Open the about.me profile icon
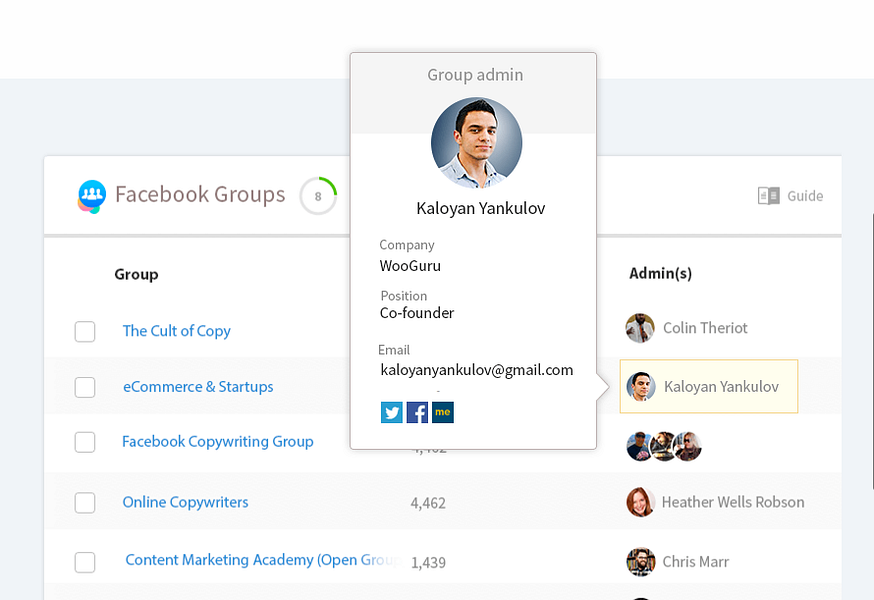 pyautogui.click(x=443, y=412)
